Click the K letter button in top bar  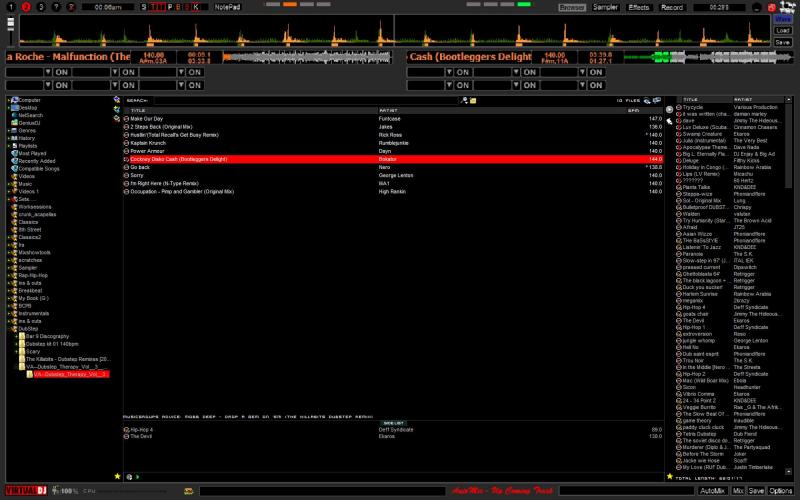196,7
